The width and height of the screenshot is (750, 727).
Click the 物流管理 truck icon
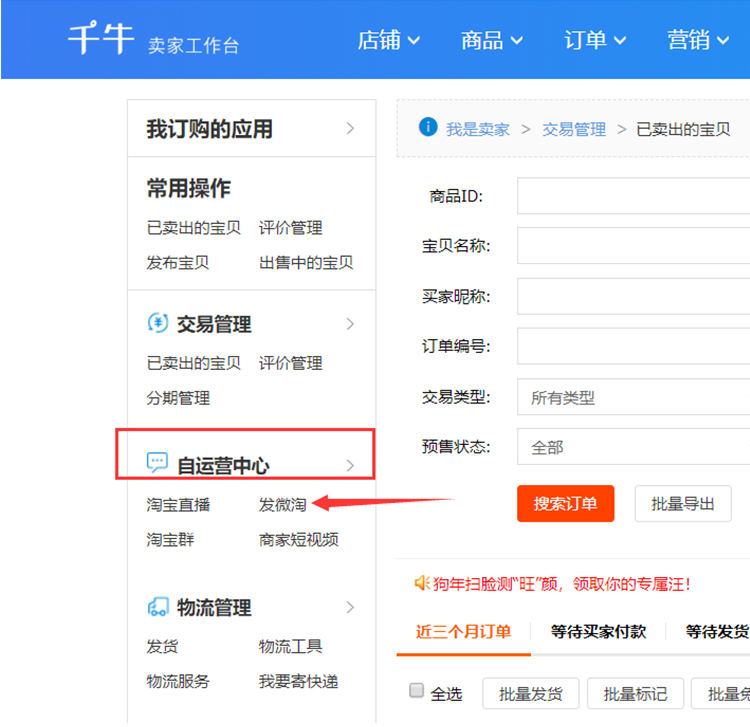(158, 606)
